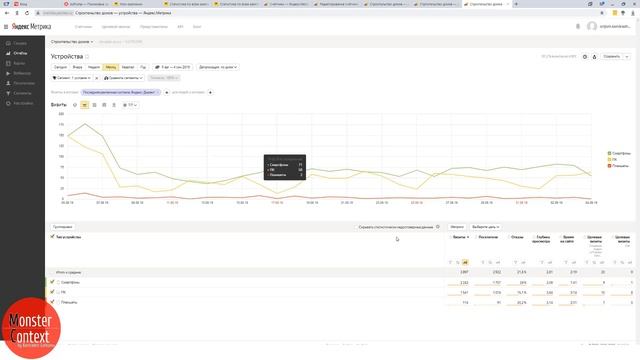Select the pie chart view icon

(75, 105)
